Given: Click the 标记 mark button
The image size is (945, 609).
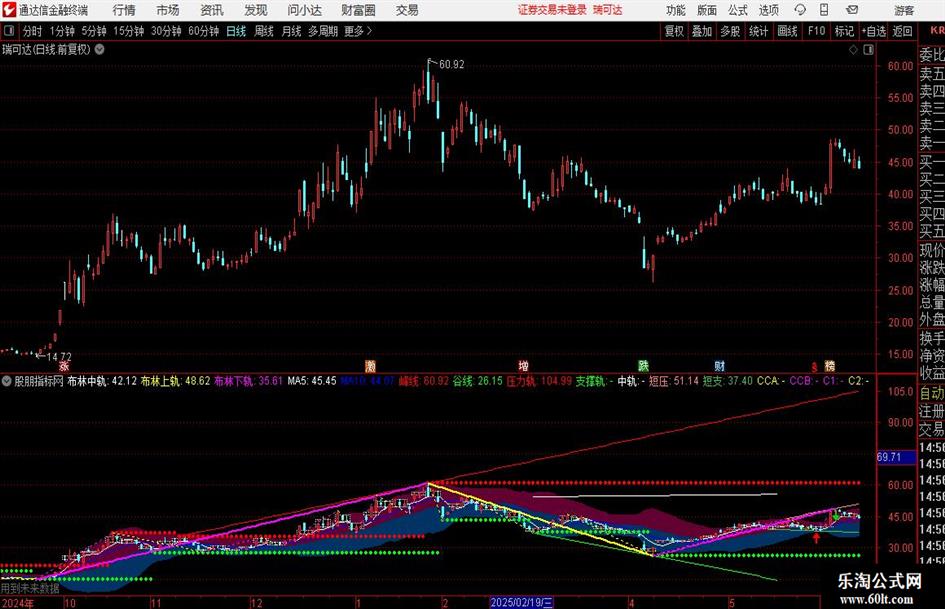Looking at the screenshot, I should (x=844, y=31).
